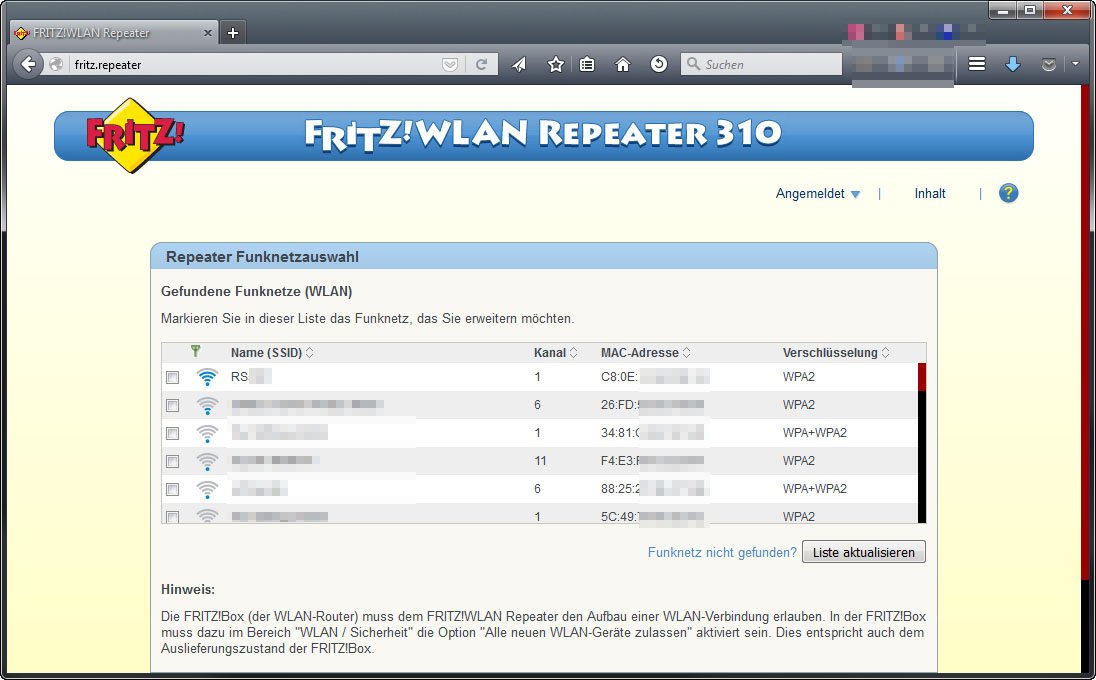Click the network list scrollbar thumb
This screenshot has width=1096, height=680.
pyautogui.click(x=922, y=377)
